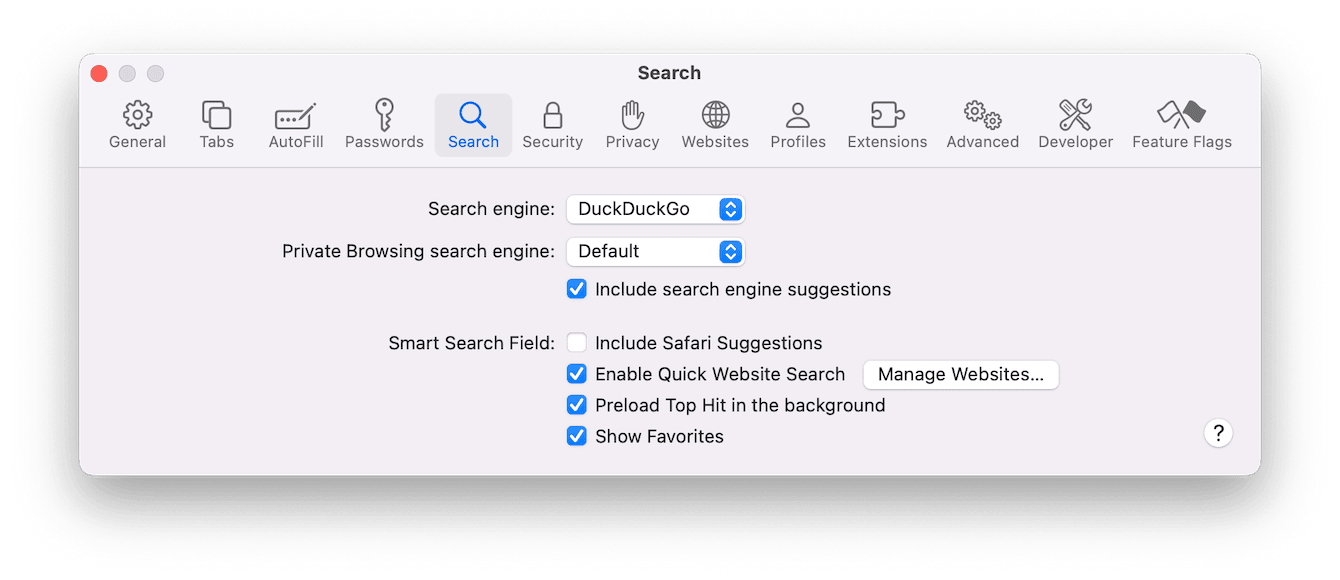Switch to the Tabs settings icon
This screenshot has width=1340, height=580.
216,122
